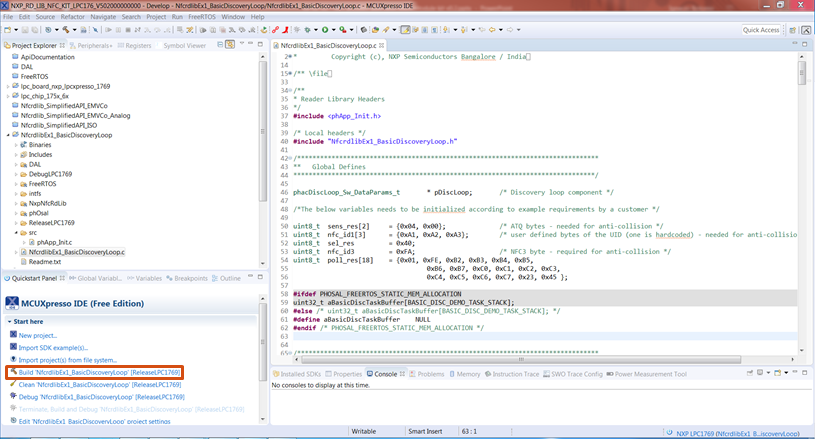Click the green Run button in toolbar
The width and height of the screenshot is (815, 439).
pos(324,30)
